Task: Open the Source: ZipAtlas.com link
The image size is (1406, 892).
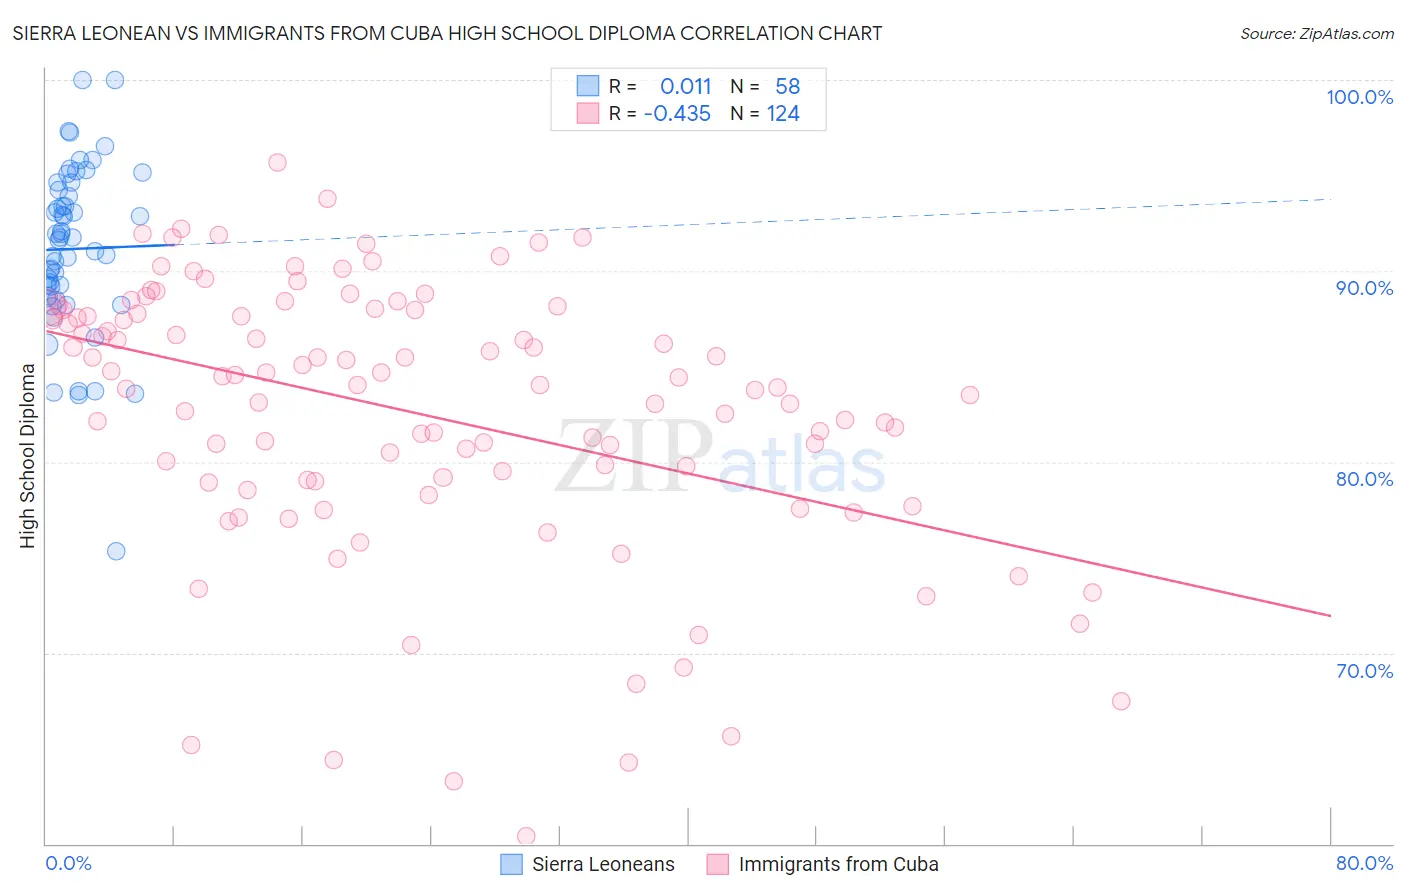Action: coord(1317,33)
